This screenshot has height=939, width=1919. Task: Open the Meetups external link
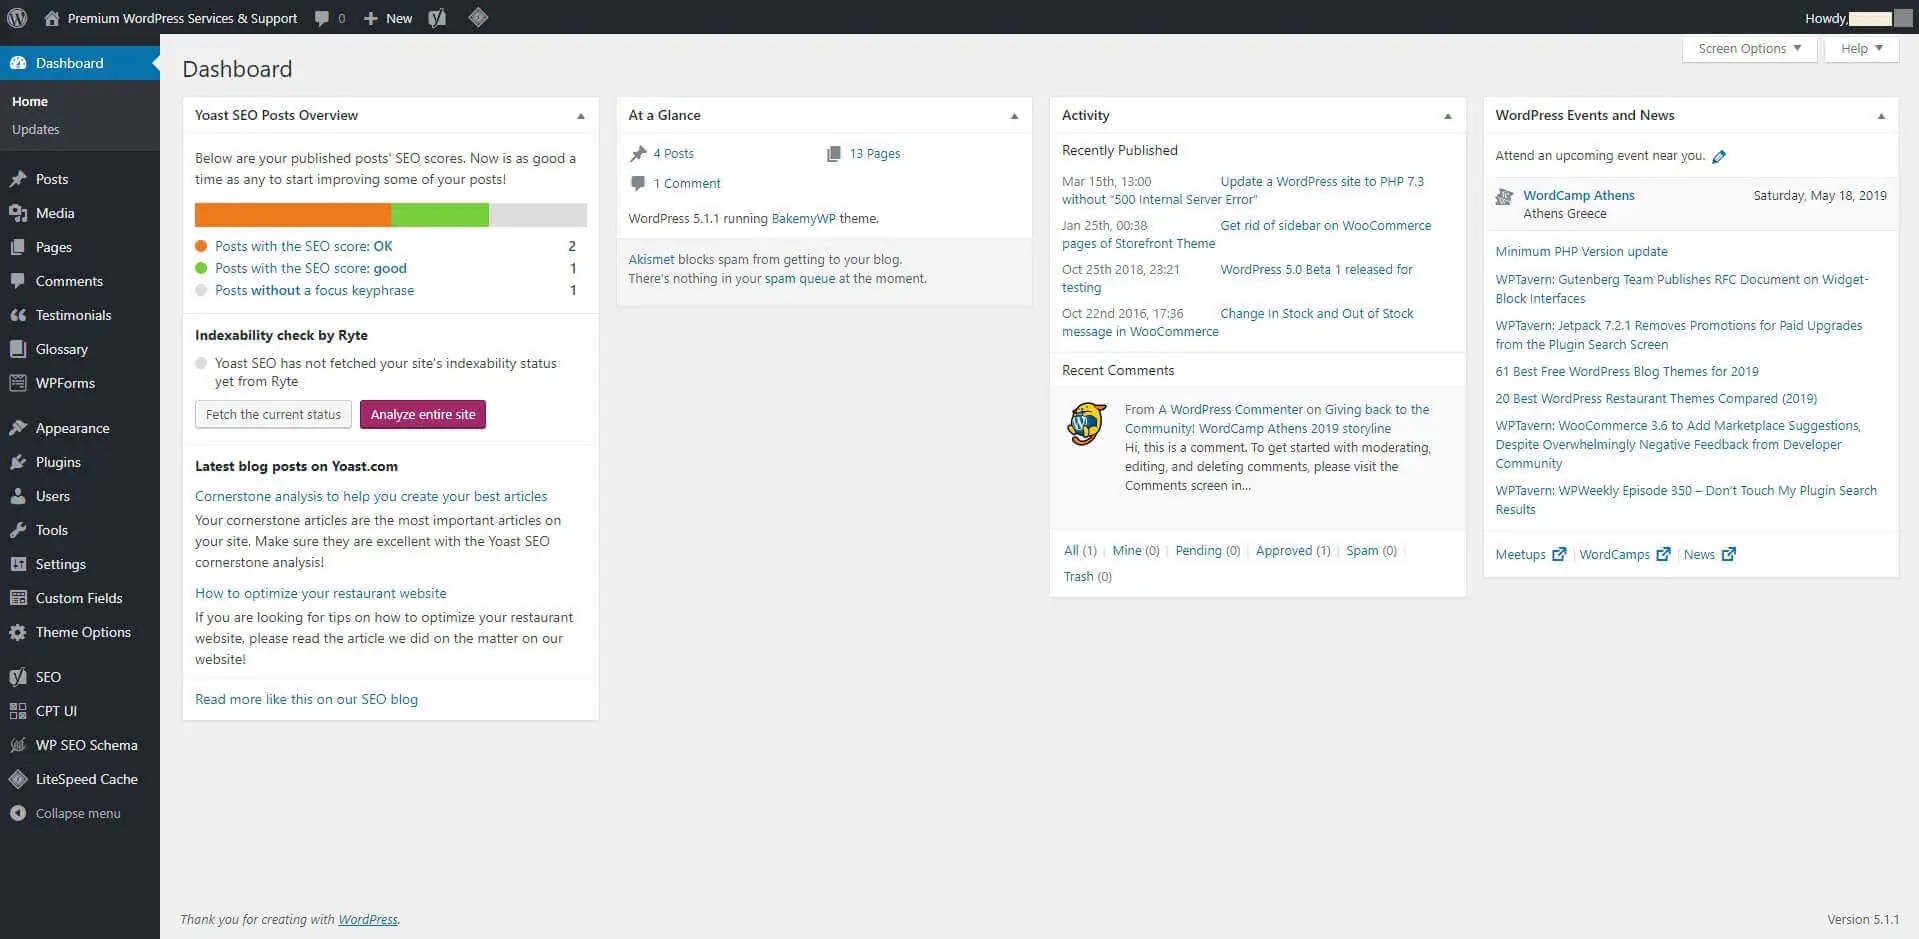[1530, 554]
